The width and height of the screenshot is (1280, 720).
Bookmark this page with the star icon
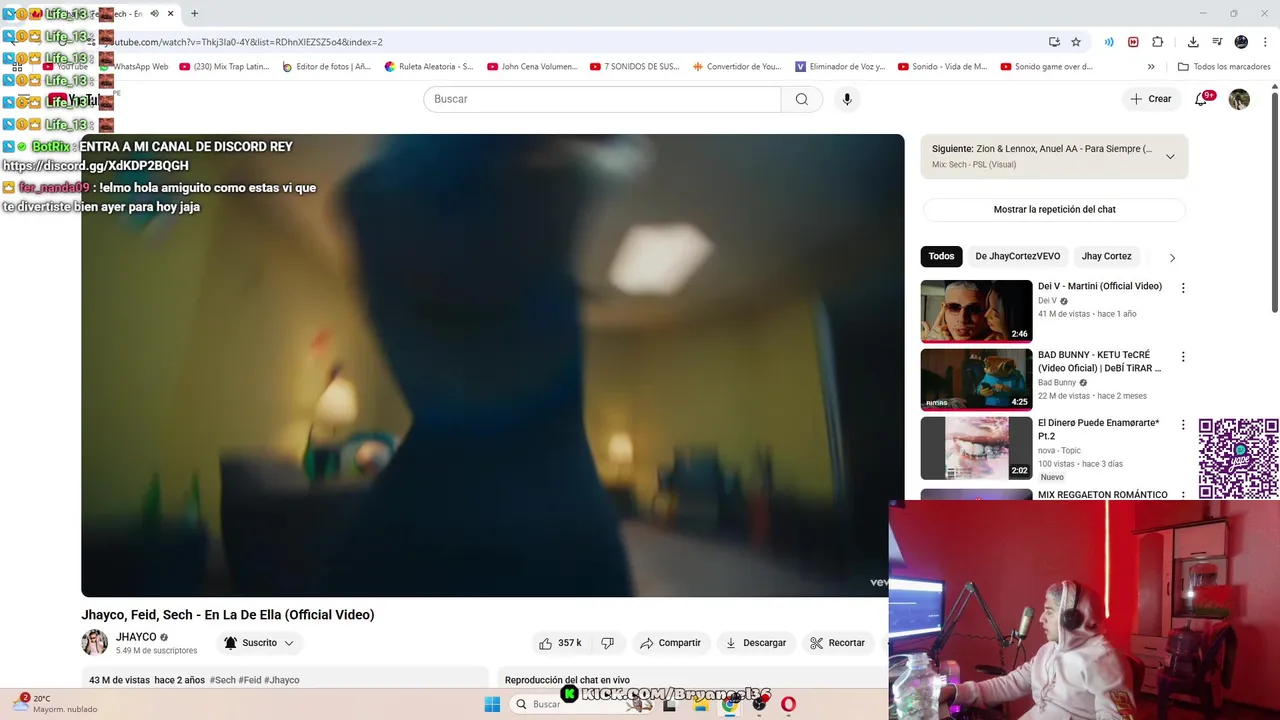[1076, 42]
